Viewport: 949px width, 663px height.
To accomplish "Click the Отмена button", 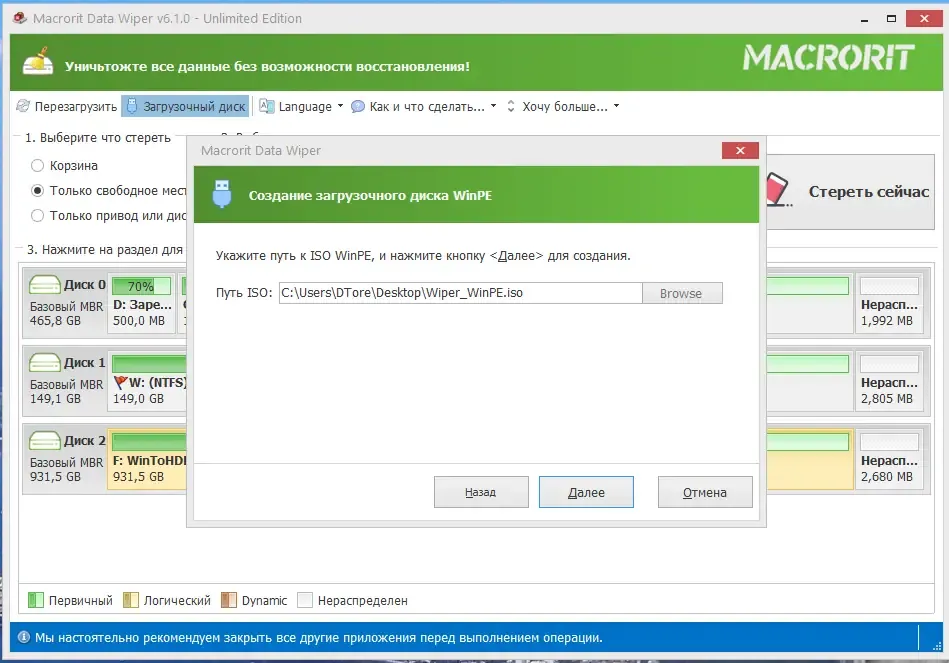I will (x=705, y=492).
